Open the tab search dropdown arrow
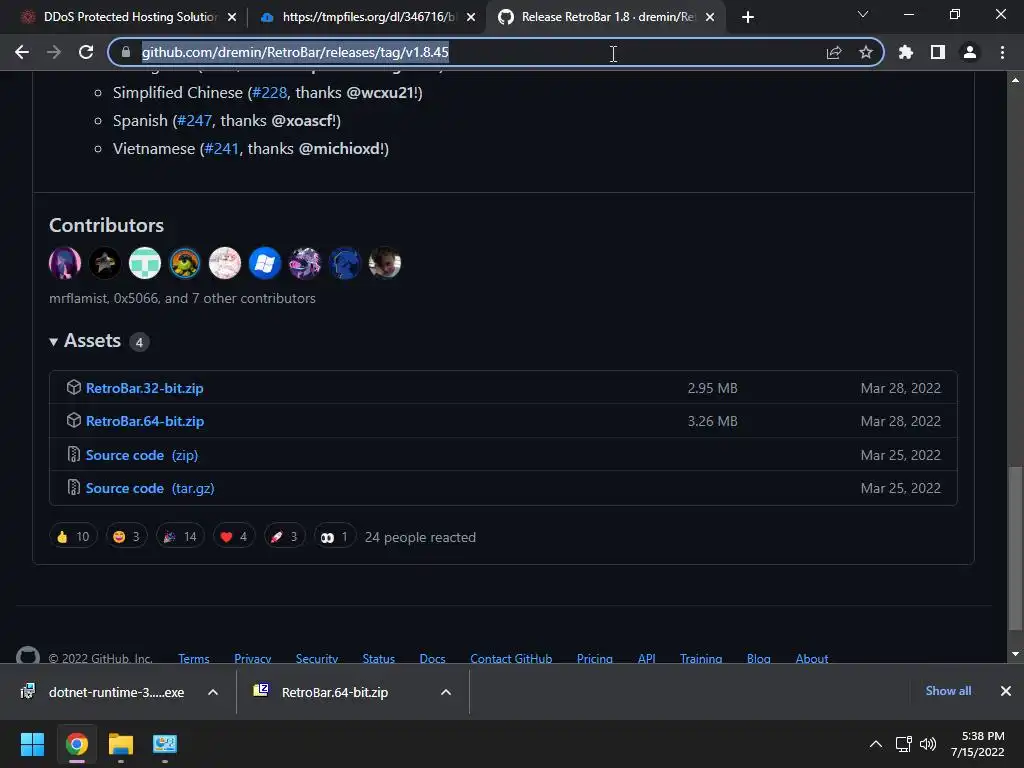 coord(863,14)
